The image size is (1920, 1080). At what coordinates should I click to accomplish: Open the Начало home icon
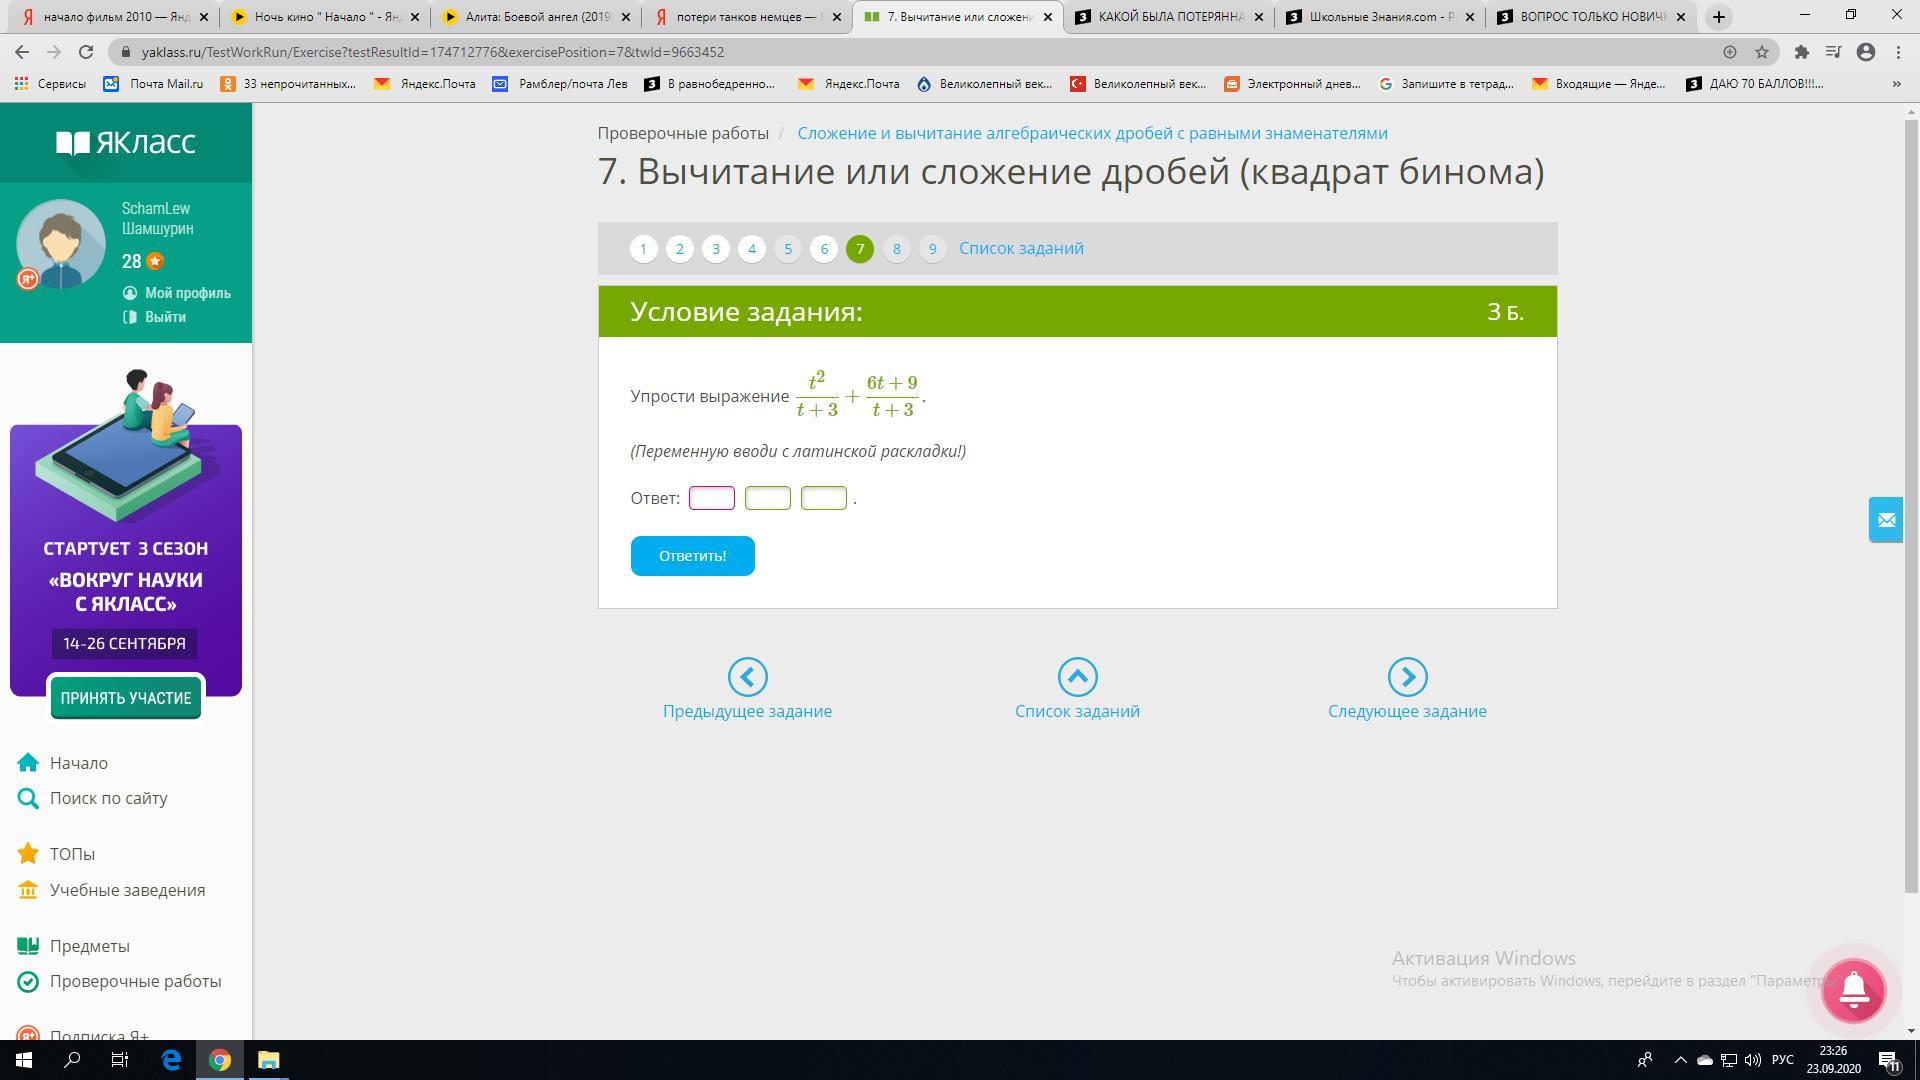click(28, 763)
